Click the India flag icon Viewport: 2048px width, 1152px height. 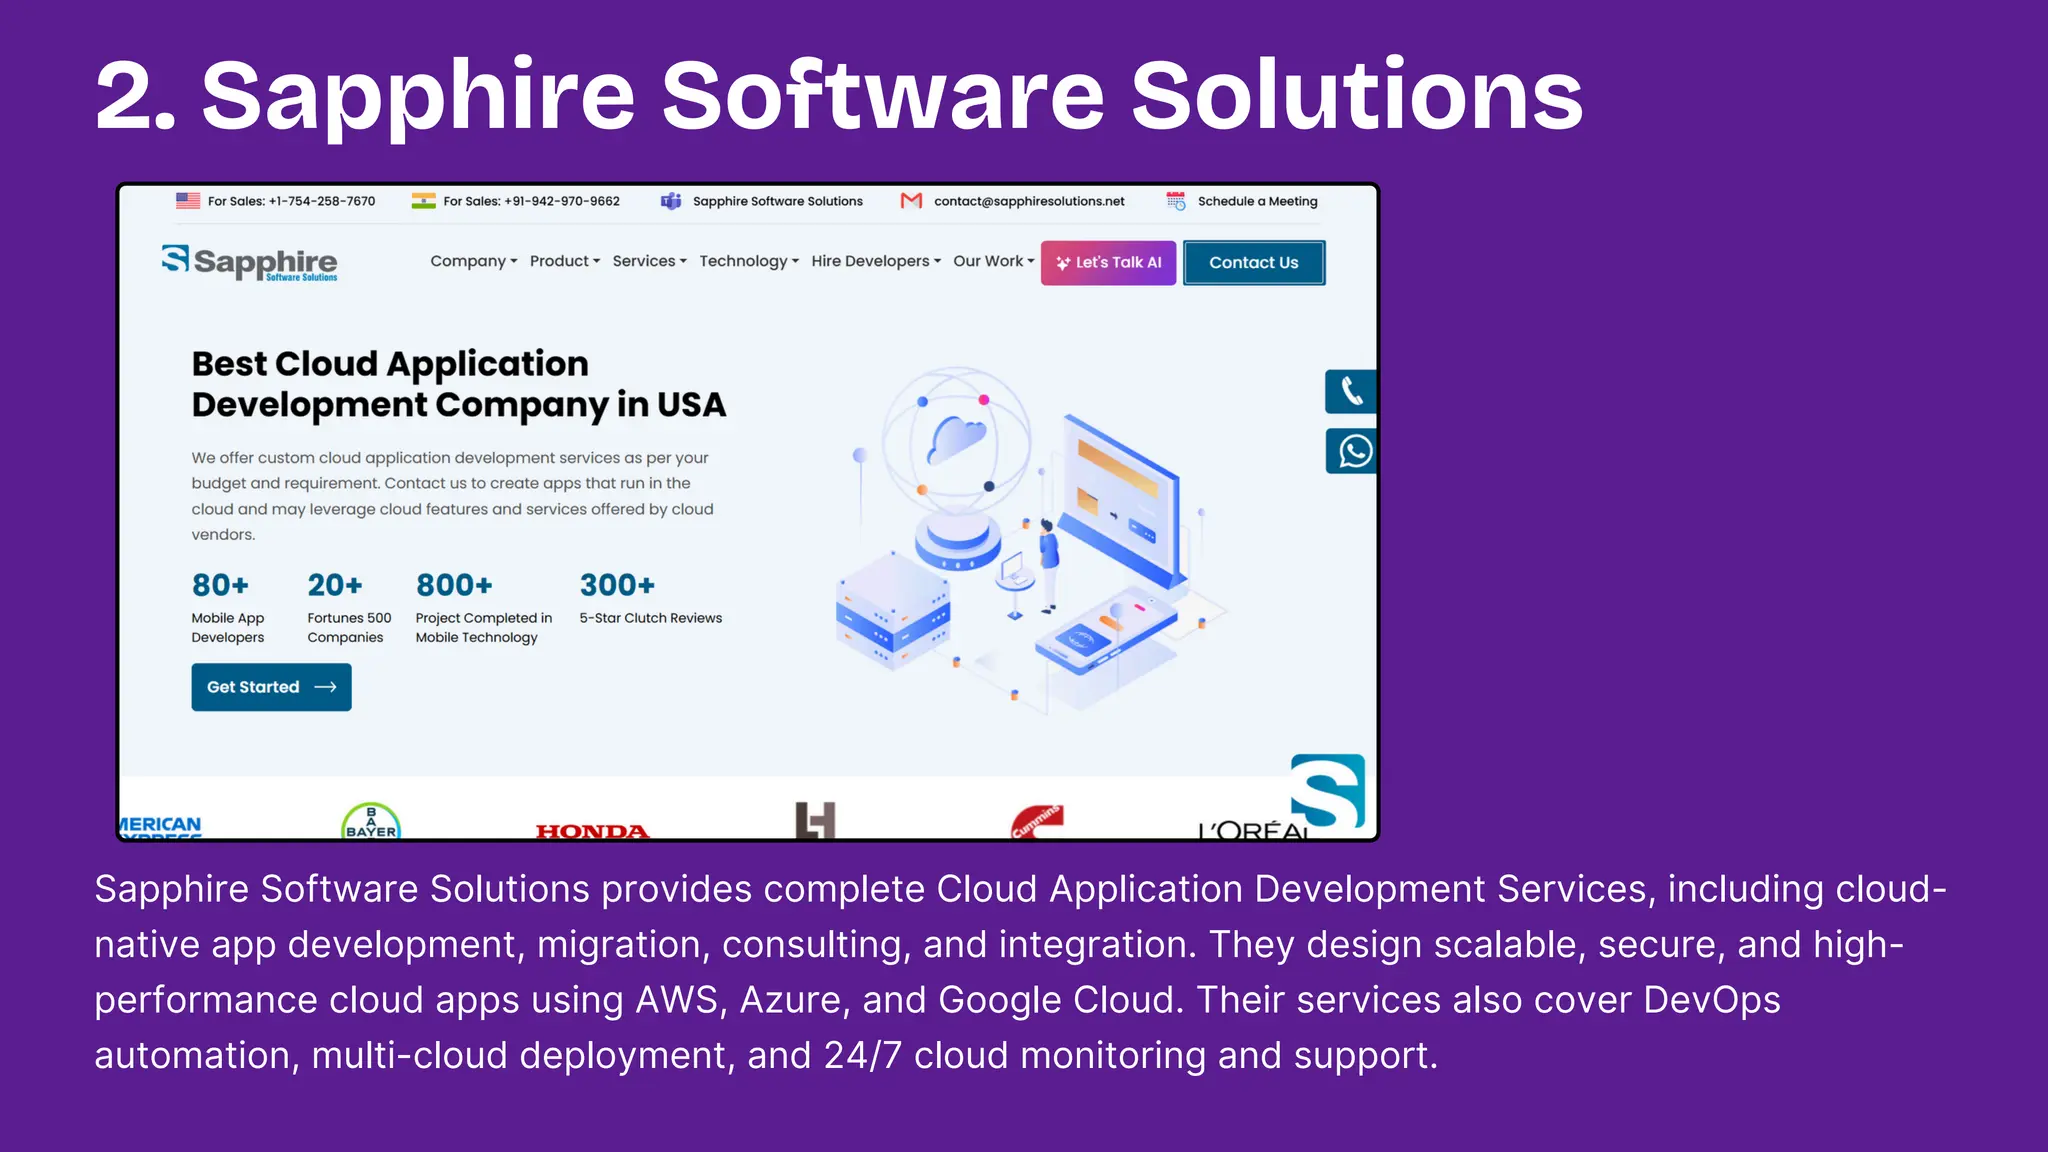(x=424, y=201)
